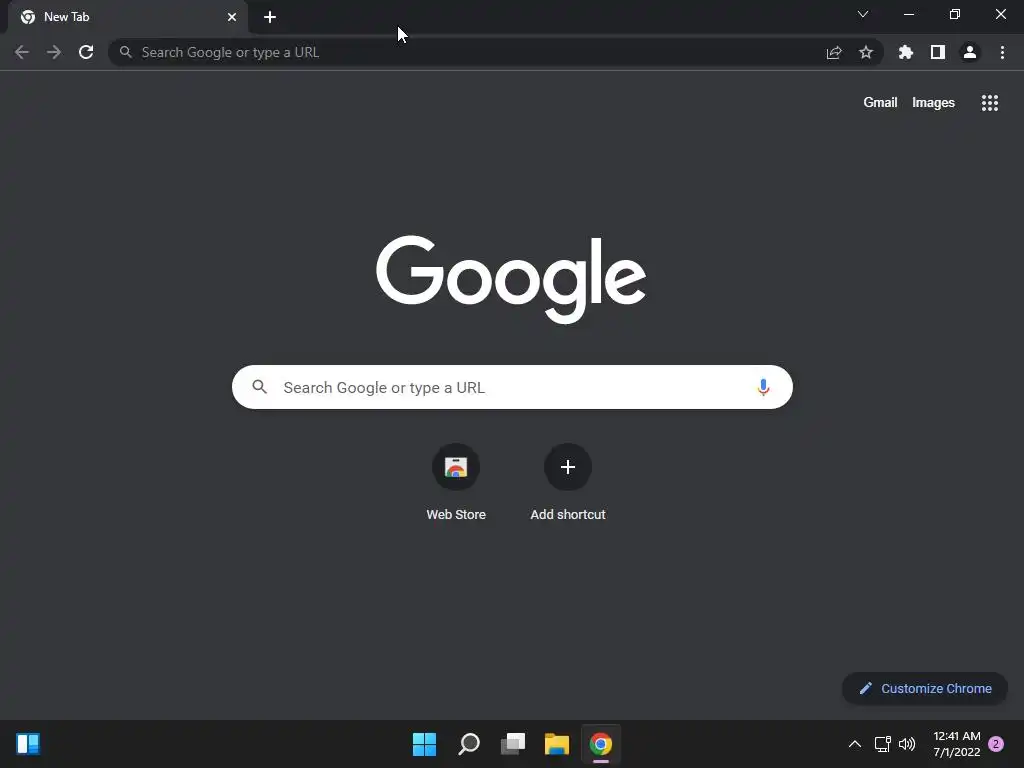Open Google apps grid
1024x768 pixels.
pos(990,103)
